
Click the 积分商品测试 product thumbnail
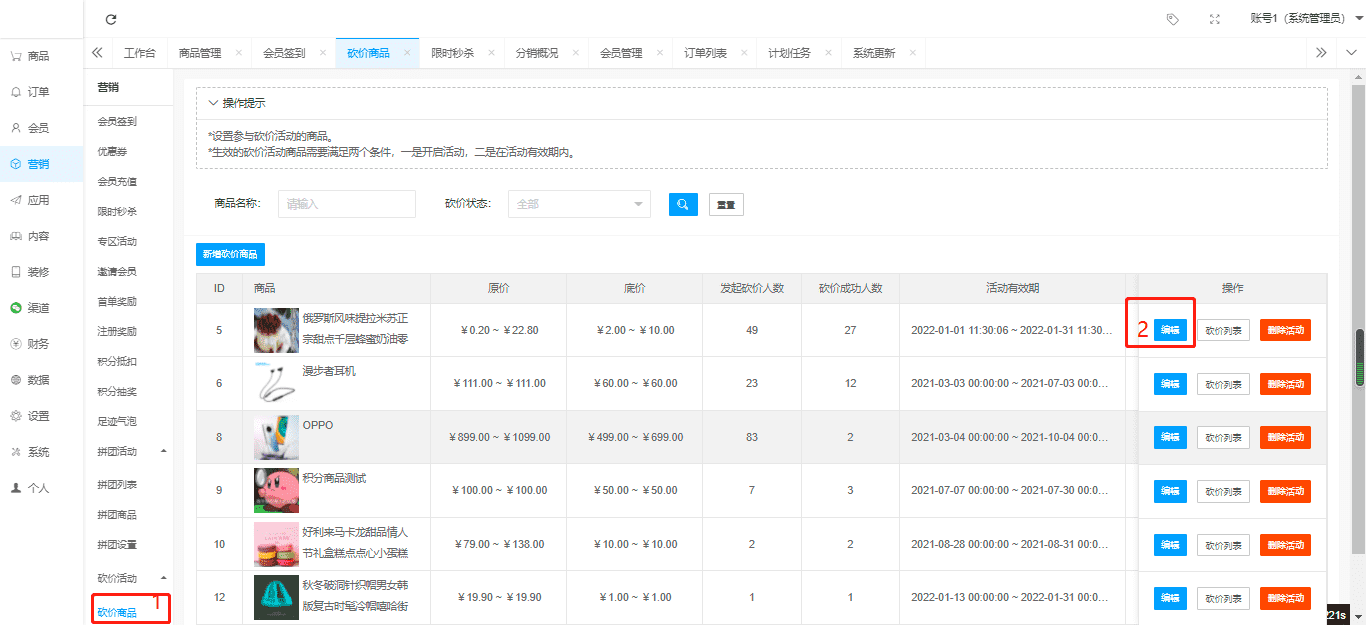pos(276,490)
